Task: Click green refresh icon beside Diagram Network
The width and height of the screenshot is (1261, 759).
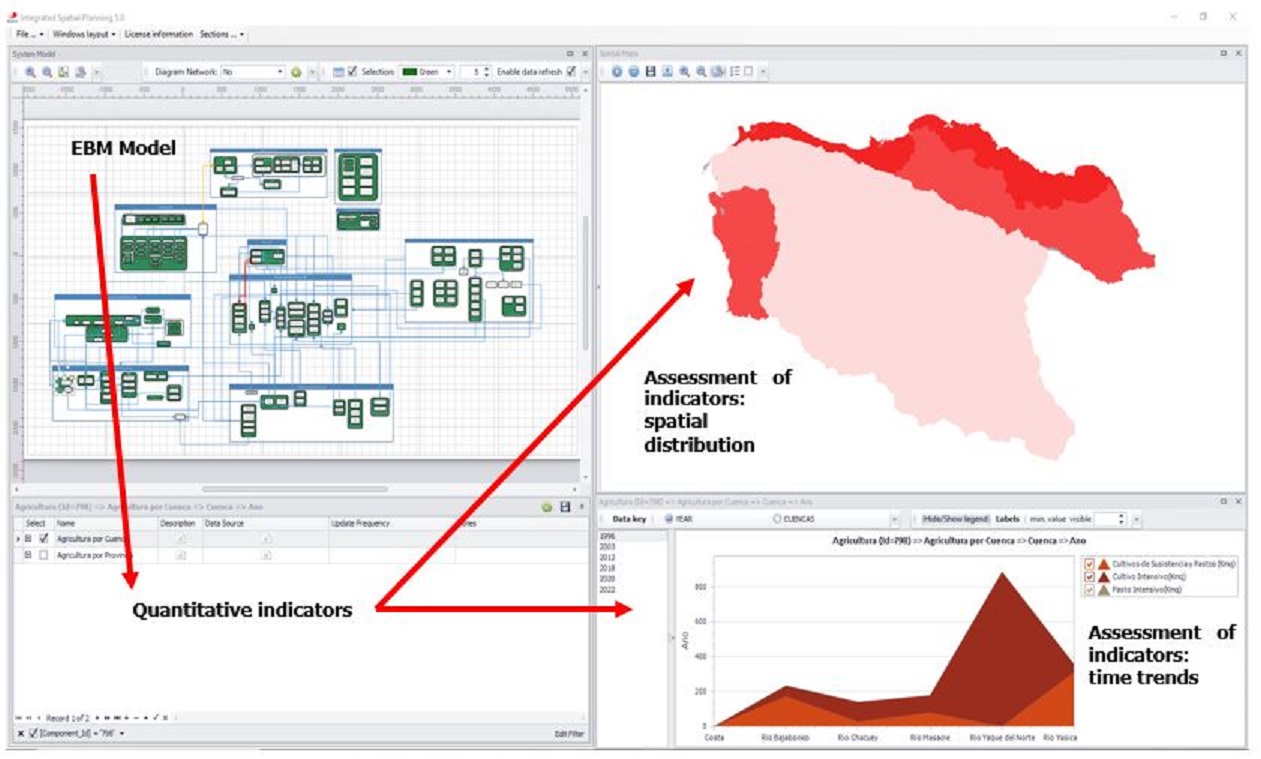Action: (296, 72)
